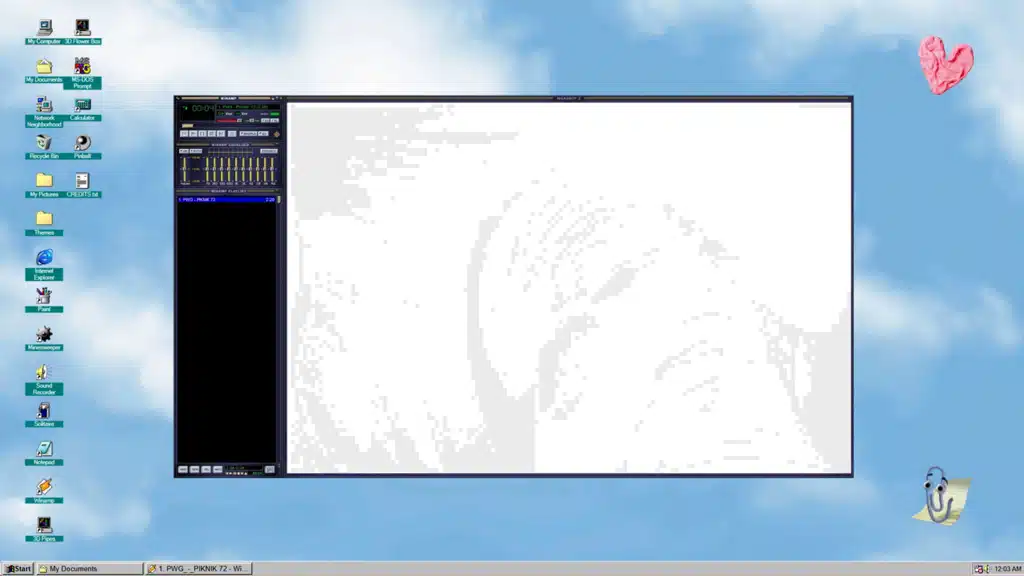Click the Internet Explorer desktop icon
The width and height of the screenshot is (1024, 576).
coord(44,258)
